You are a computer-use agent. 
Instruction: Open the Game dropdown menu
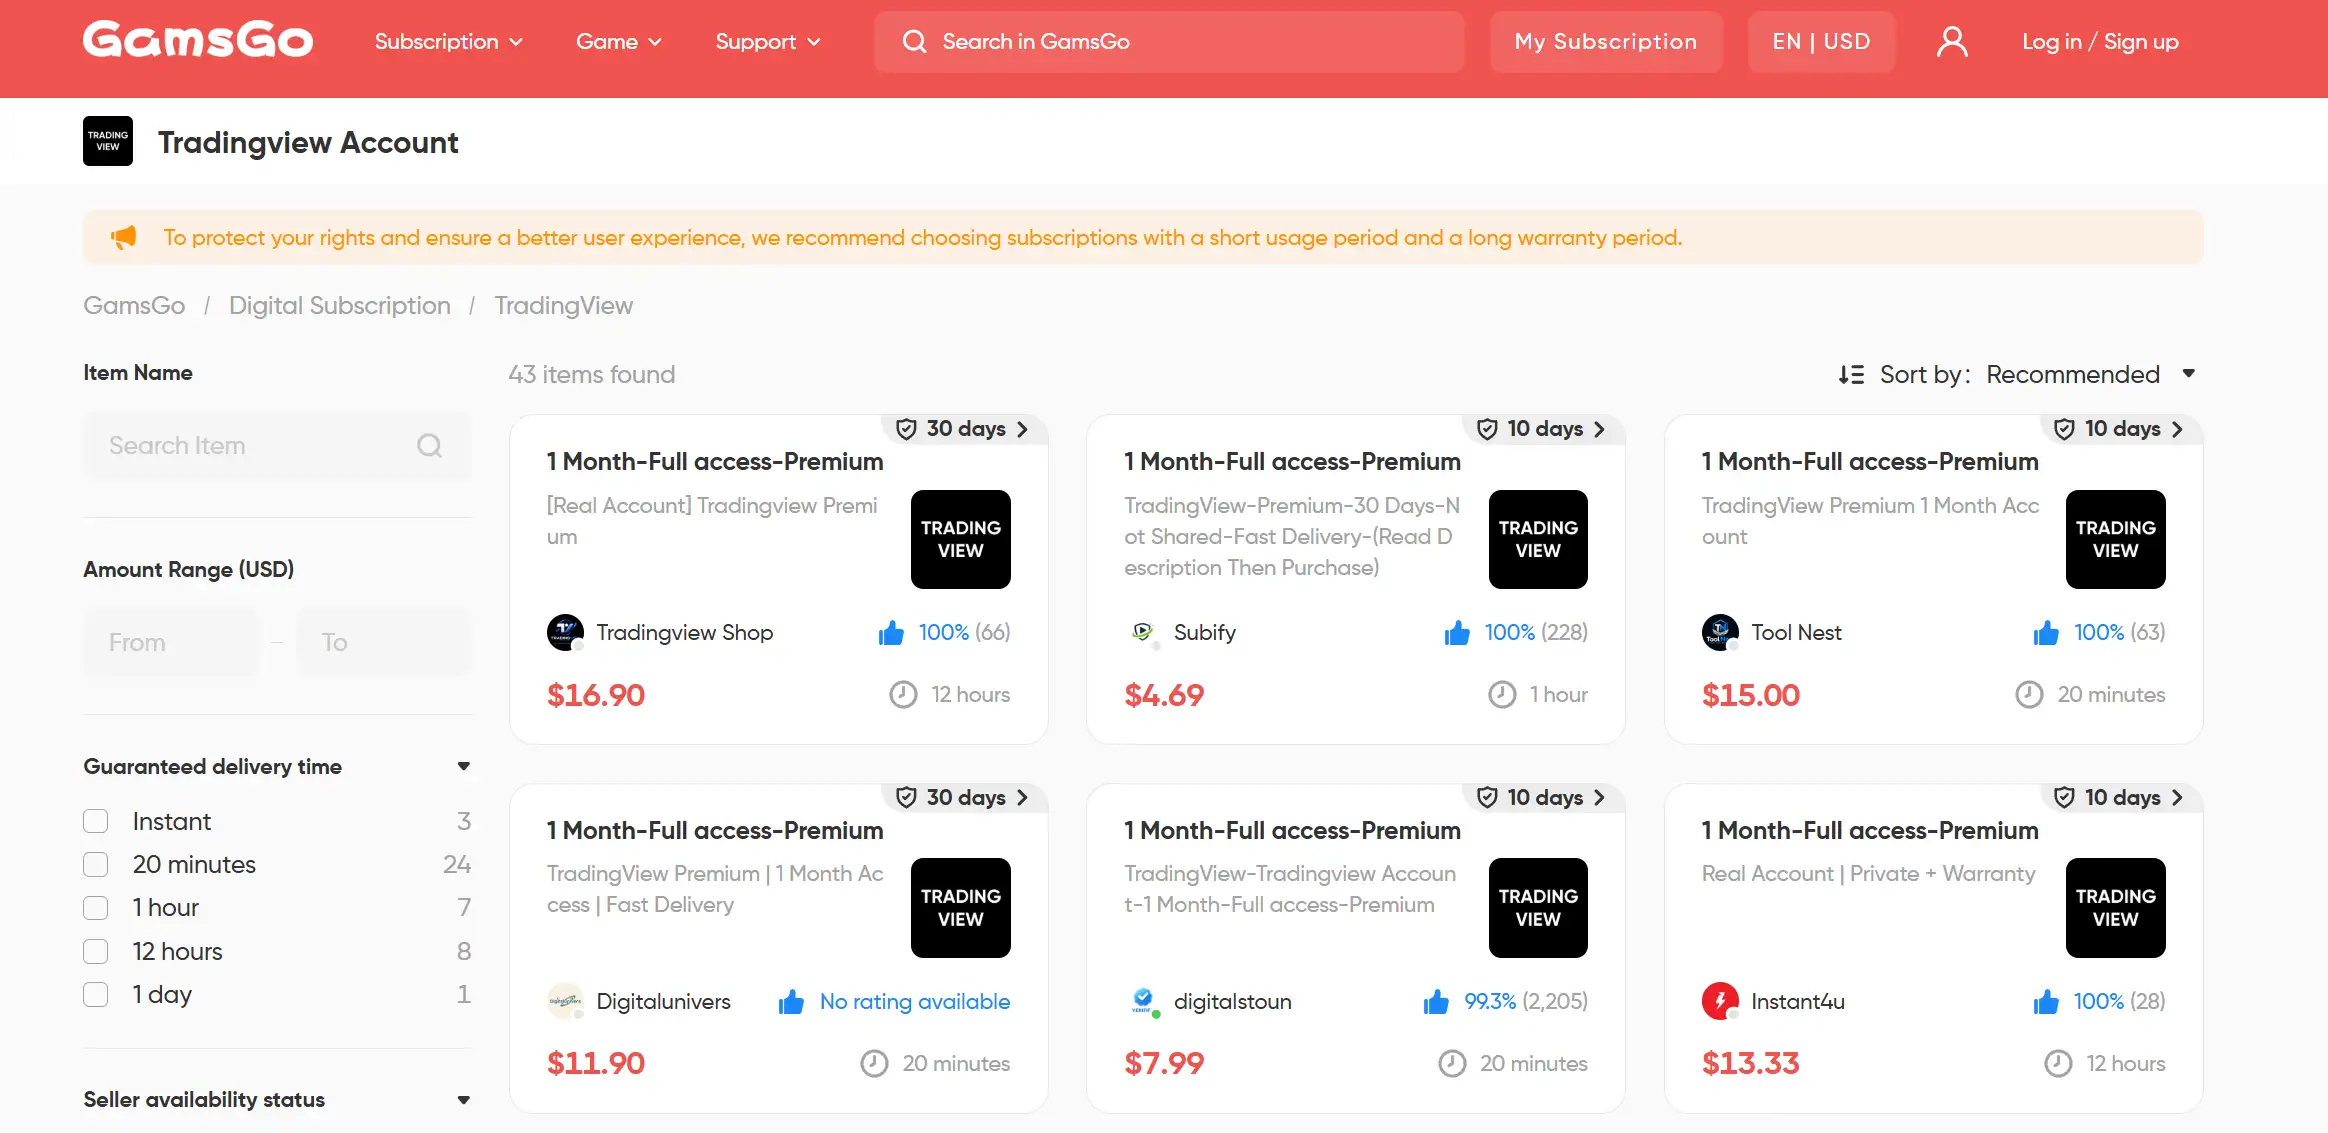point(618,41)
